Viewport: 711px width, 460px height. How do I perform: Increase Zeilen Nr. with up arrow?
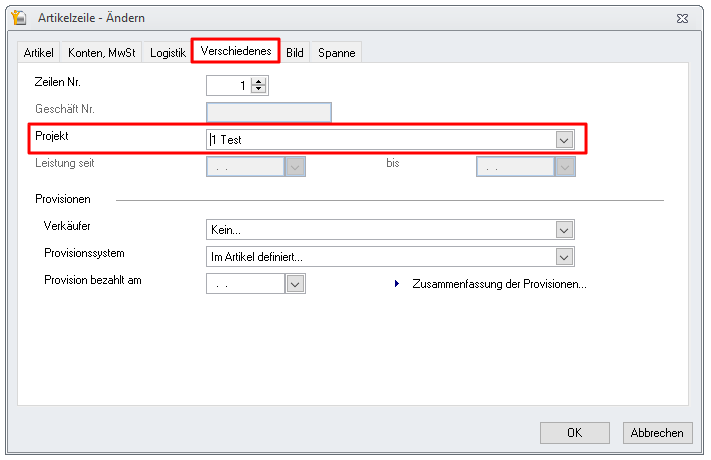(x=260, y=81)
